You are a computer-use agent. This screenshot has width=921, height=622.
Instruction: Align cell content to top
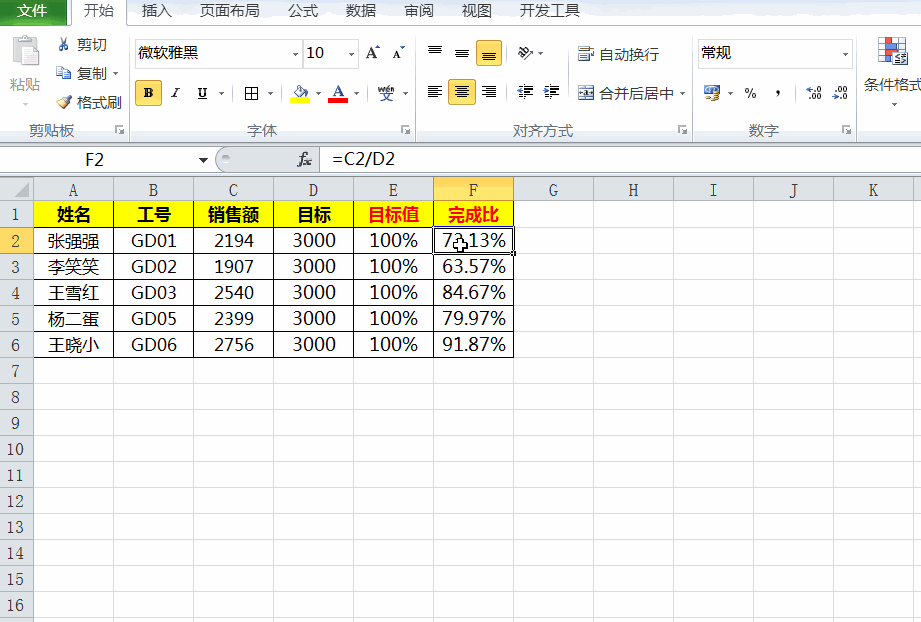(x=435, y=53)
